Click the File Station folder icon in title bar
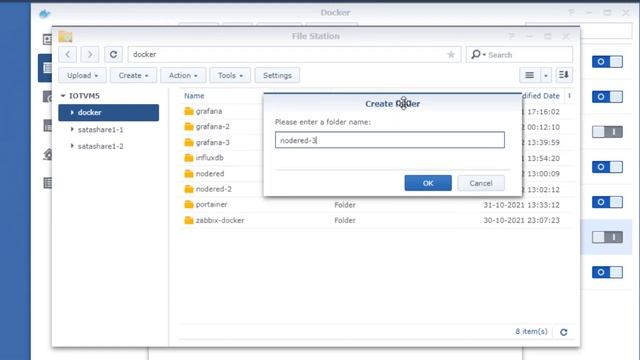This screenshot has width=640, height=360. click(65, 36)
